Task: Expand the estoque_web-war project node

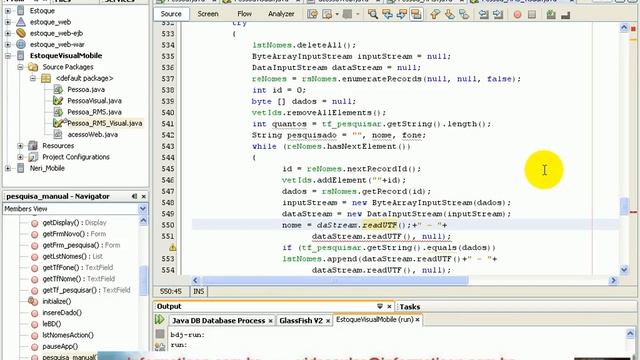Action: [8, 44]
